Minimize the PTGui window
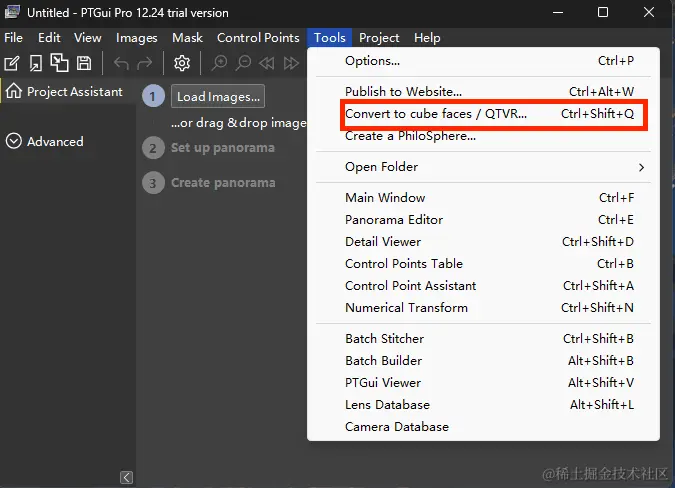Image resolution: width=675 pixels, height=488 pixels. pos(558,12)
